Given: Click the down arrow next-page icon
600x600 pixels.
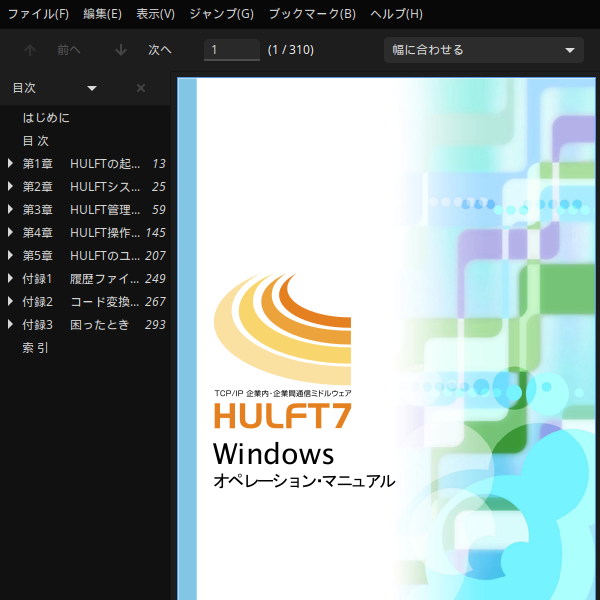Looking at the screenshot, I should pyautogui.click(x=121, y=50).
